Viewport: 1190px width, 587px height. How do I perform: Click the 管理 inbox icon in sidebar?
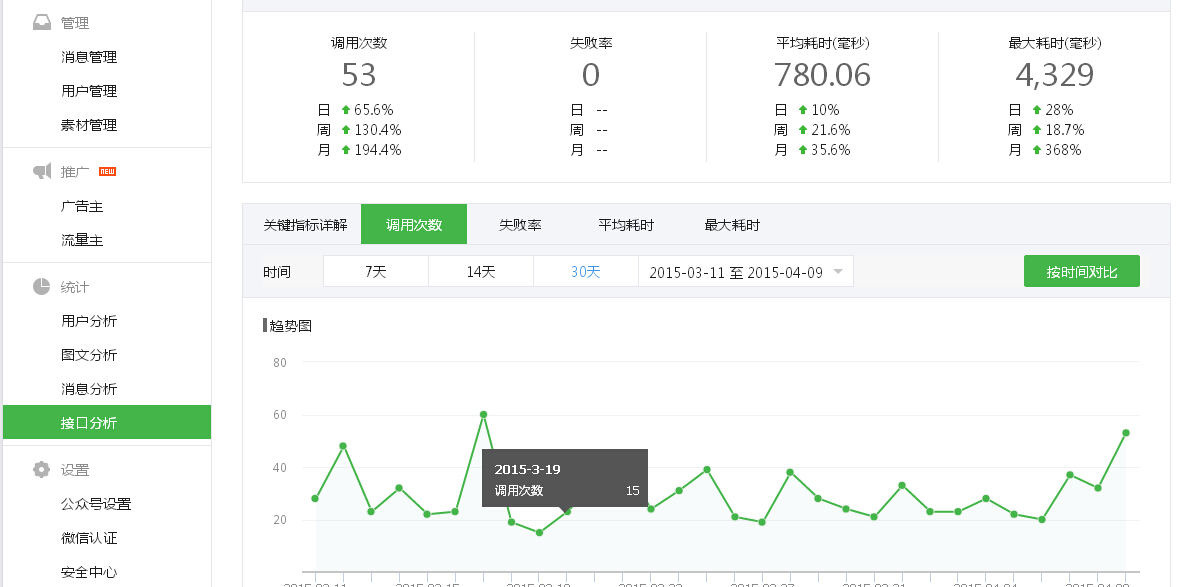tap(42, 23)
